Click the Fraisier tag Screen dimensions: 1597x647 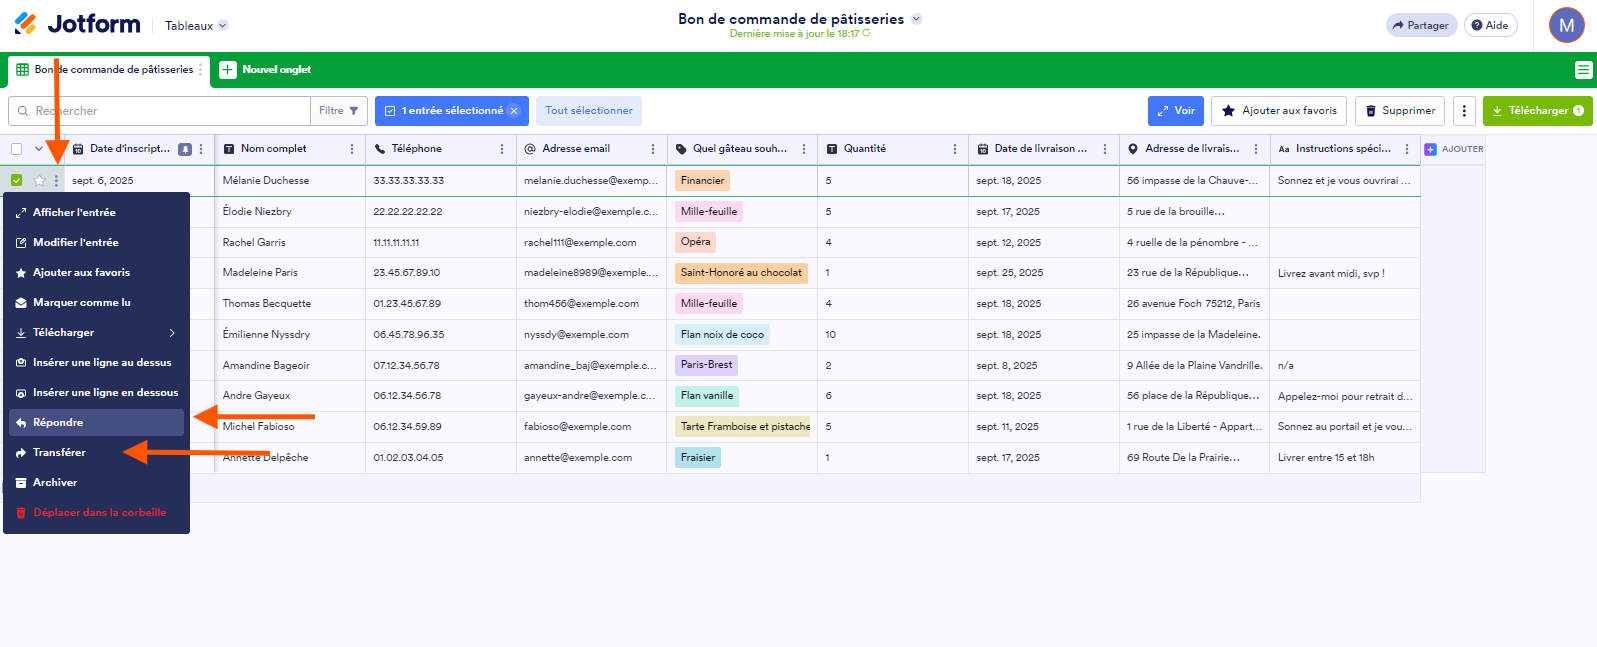(698, 457)
